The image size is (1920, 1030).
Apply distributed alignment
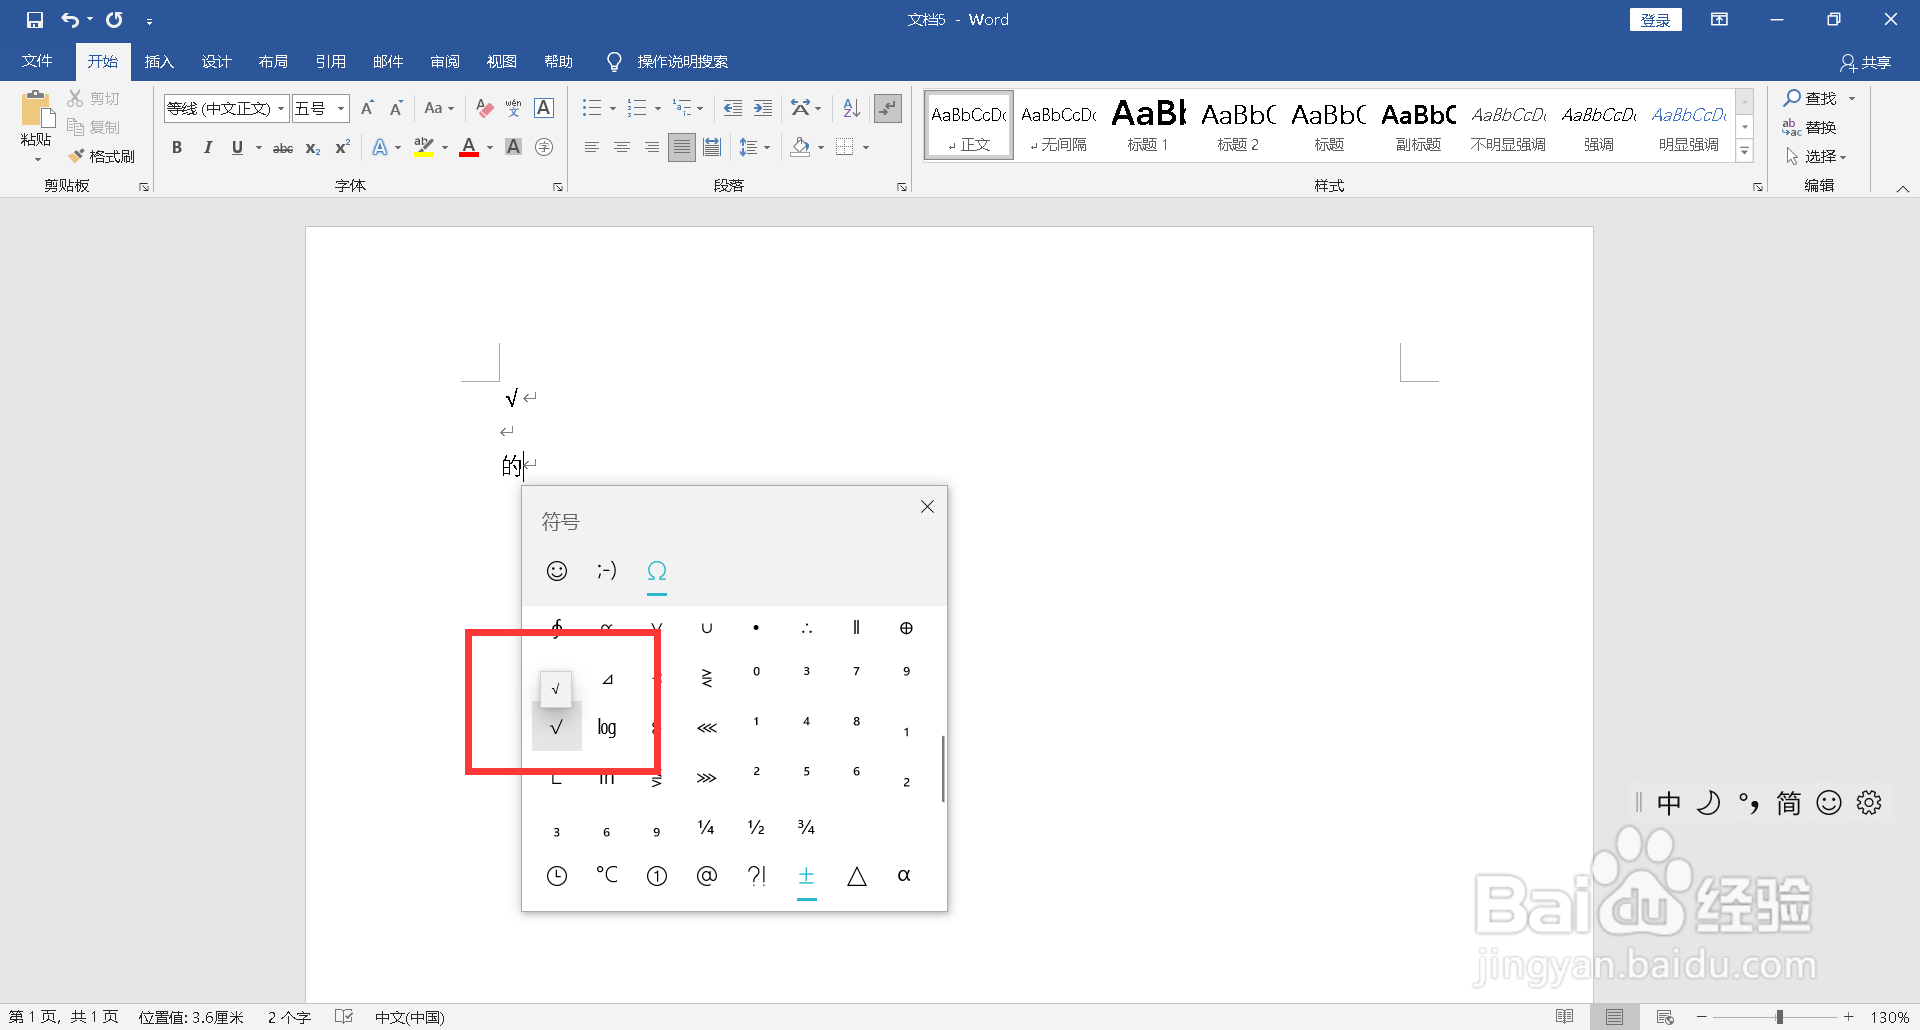712,148
